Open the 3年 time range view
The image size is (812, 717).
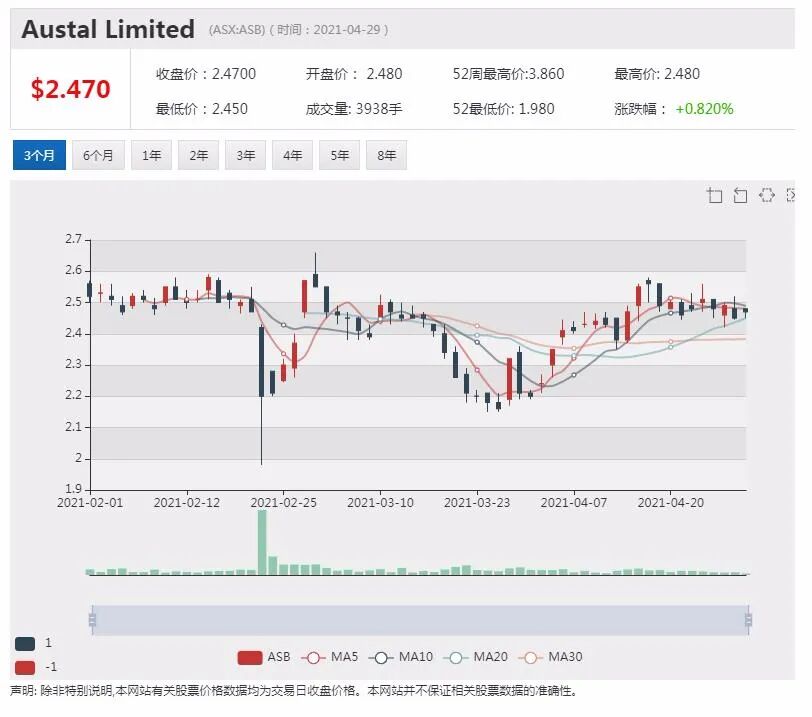(245, 155)
